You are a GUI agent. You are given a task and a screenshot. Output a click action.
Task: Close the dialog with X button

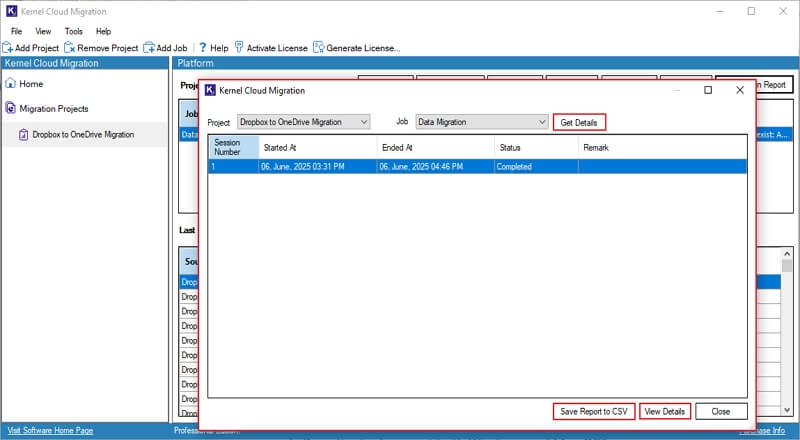pos(740,90)
